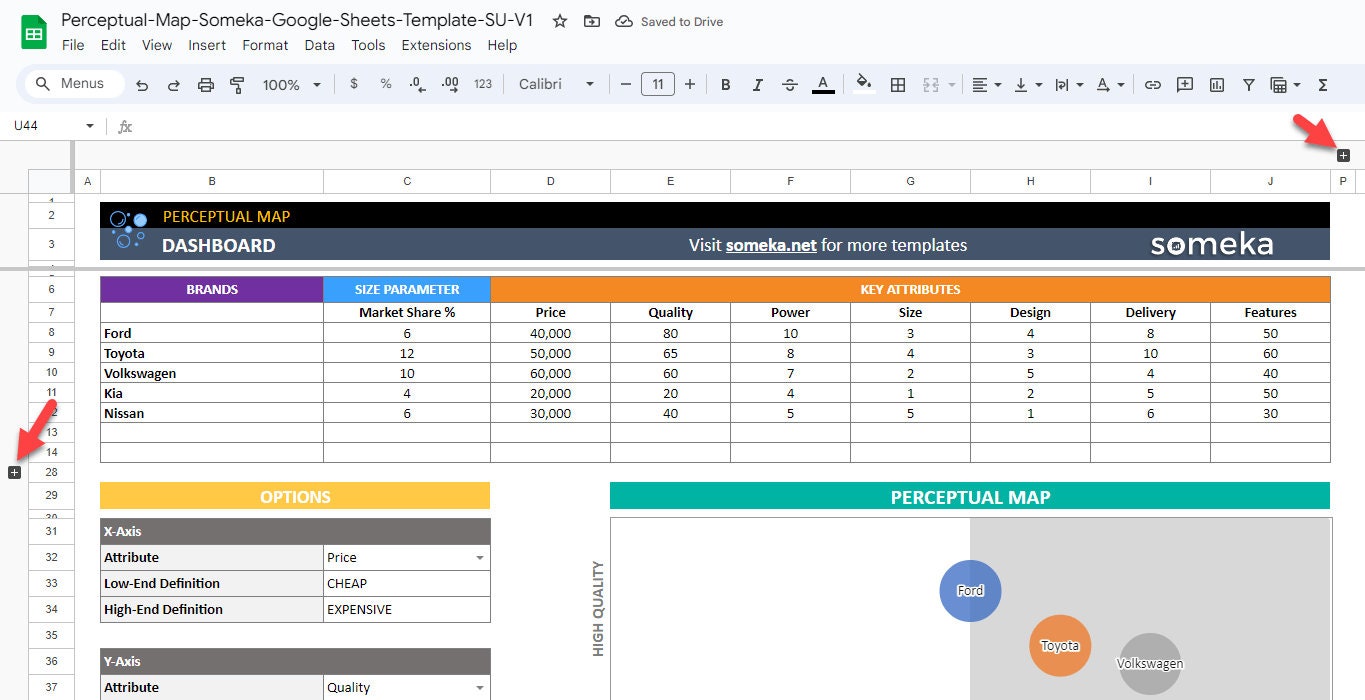Open the zoom level dropdown at 100%

click(x=290, y=85)
